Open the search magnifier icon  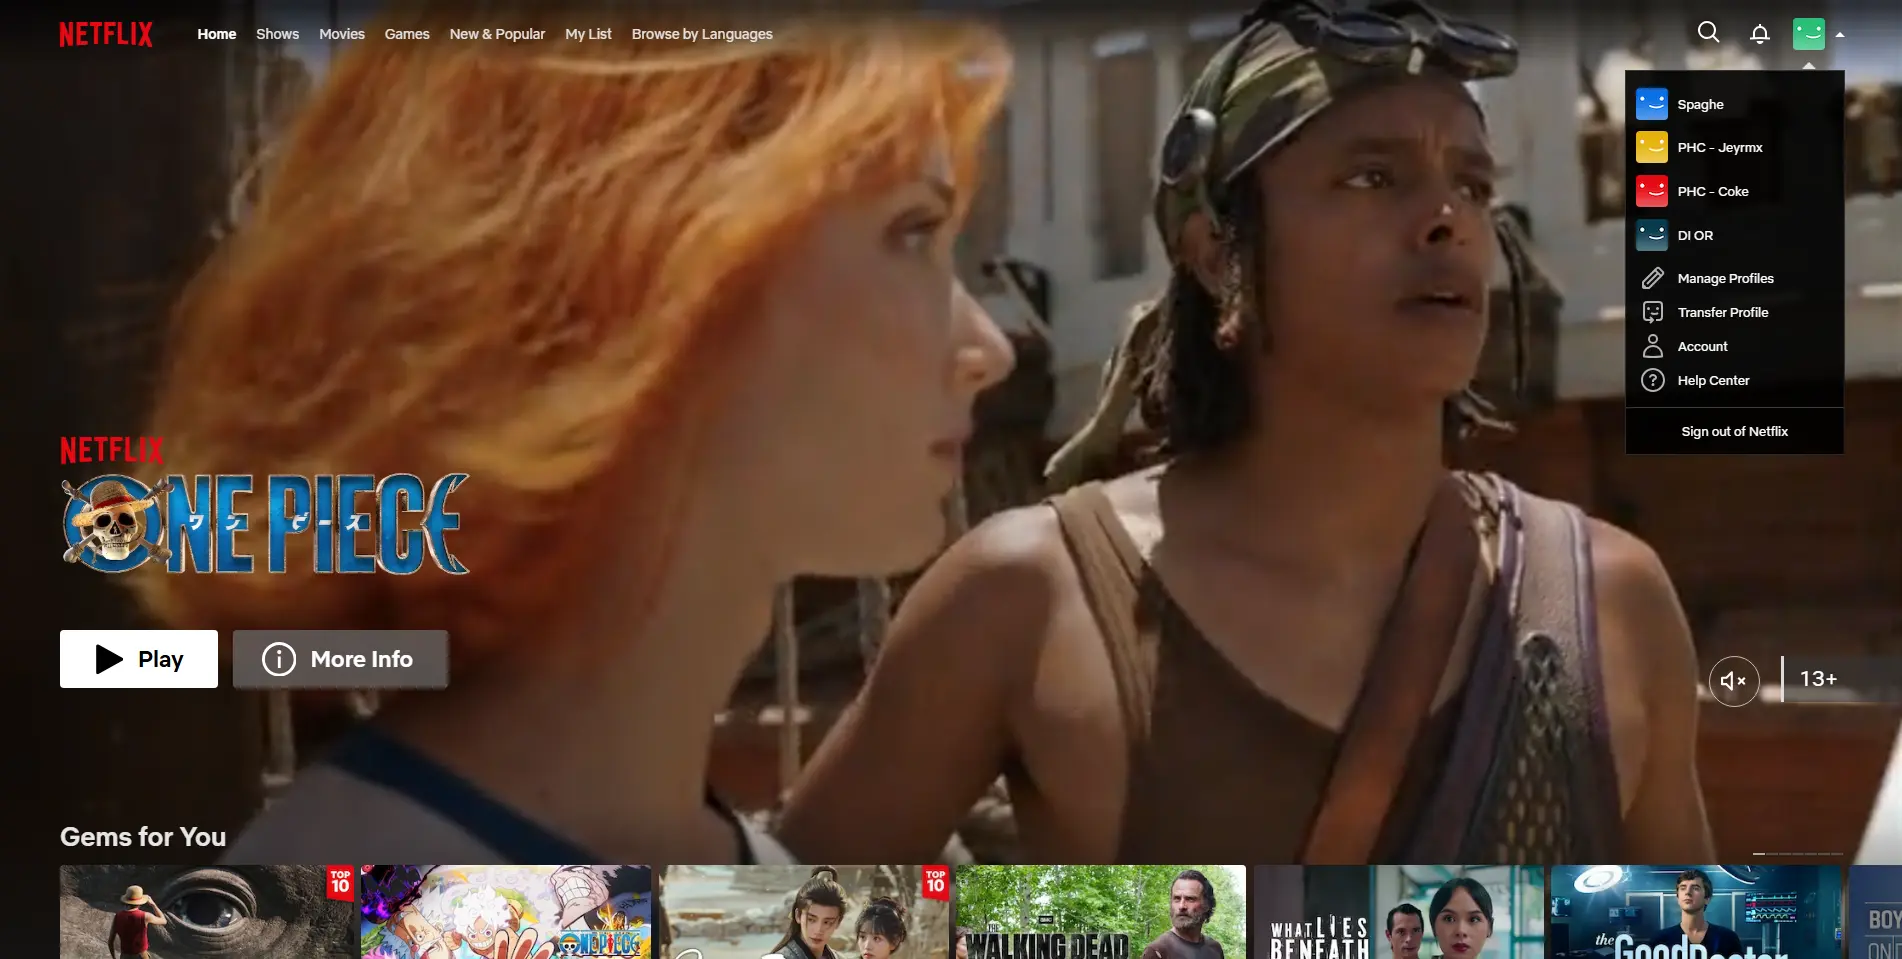pos(1709,33)
